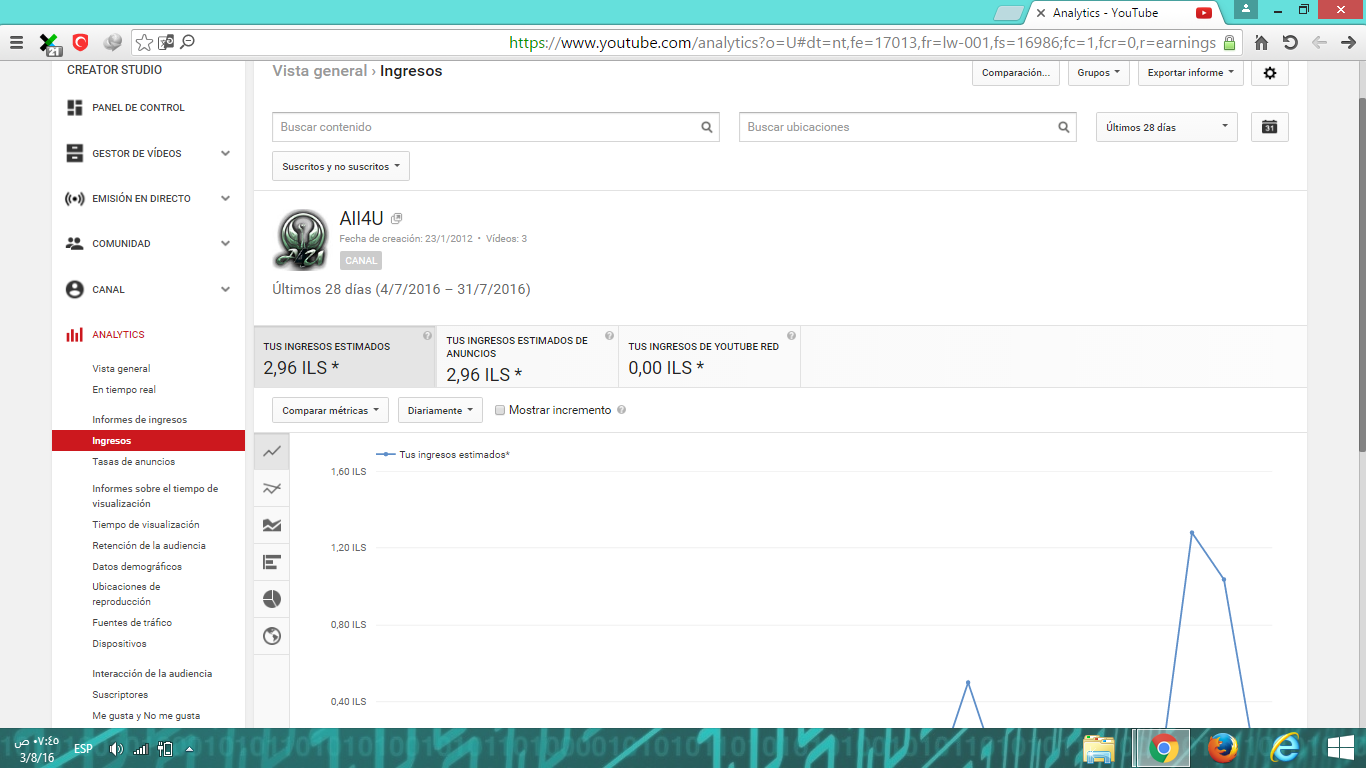Switch to the bar chart view
Viewport: 1366px width, 768px height.
click(x=272, y=562)
